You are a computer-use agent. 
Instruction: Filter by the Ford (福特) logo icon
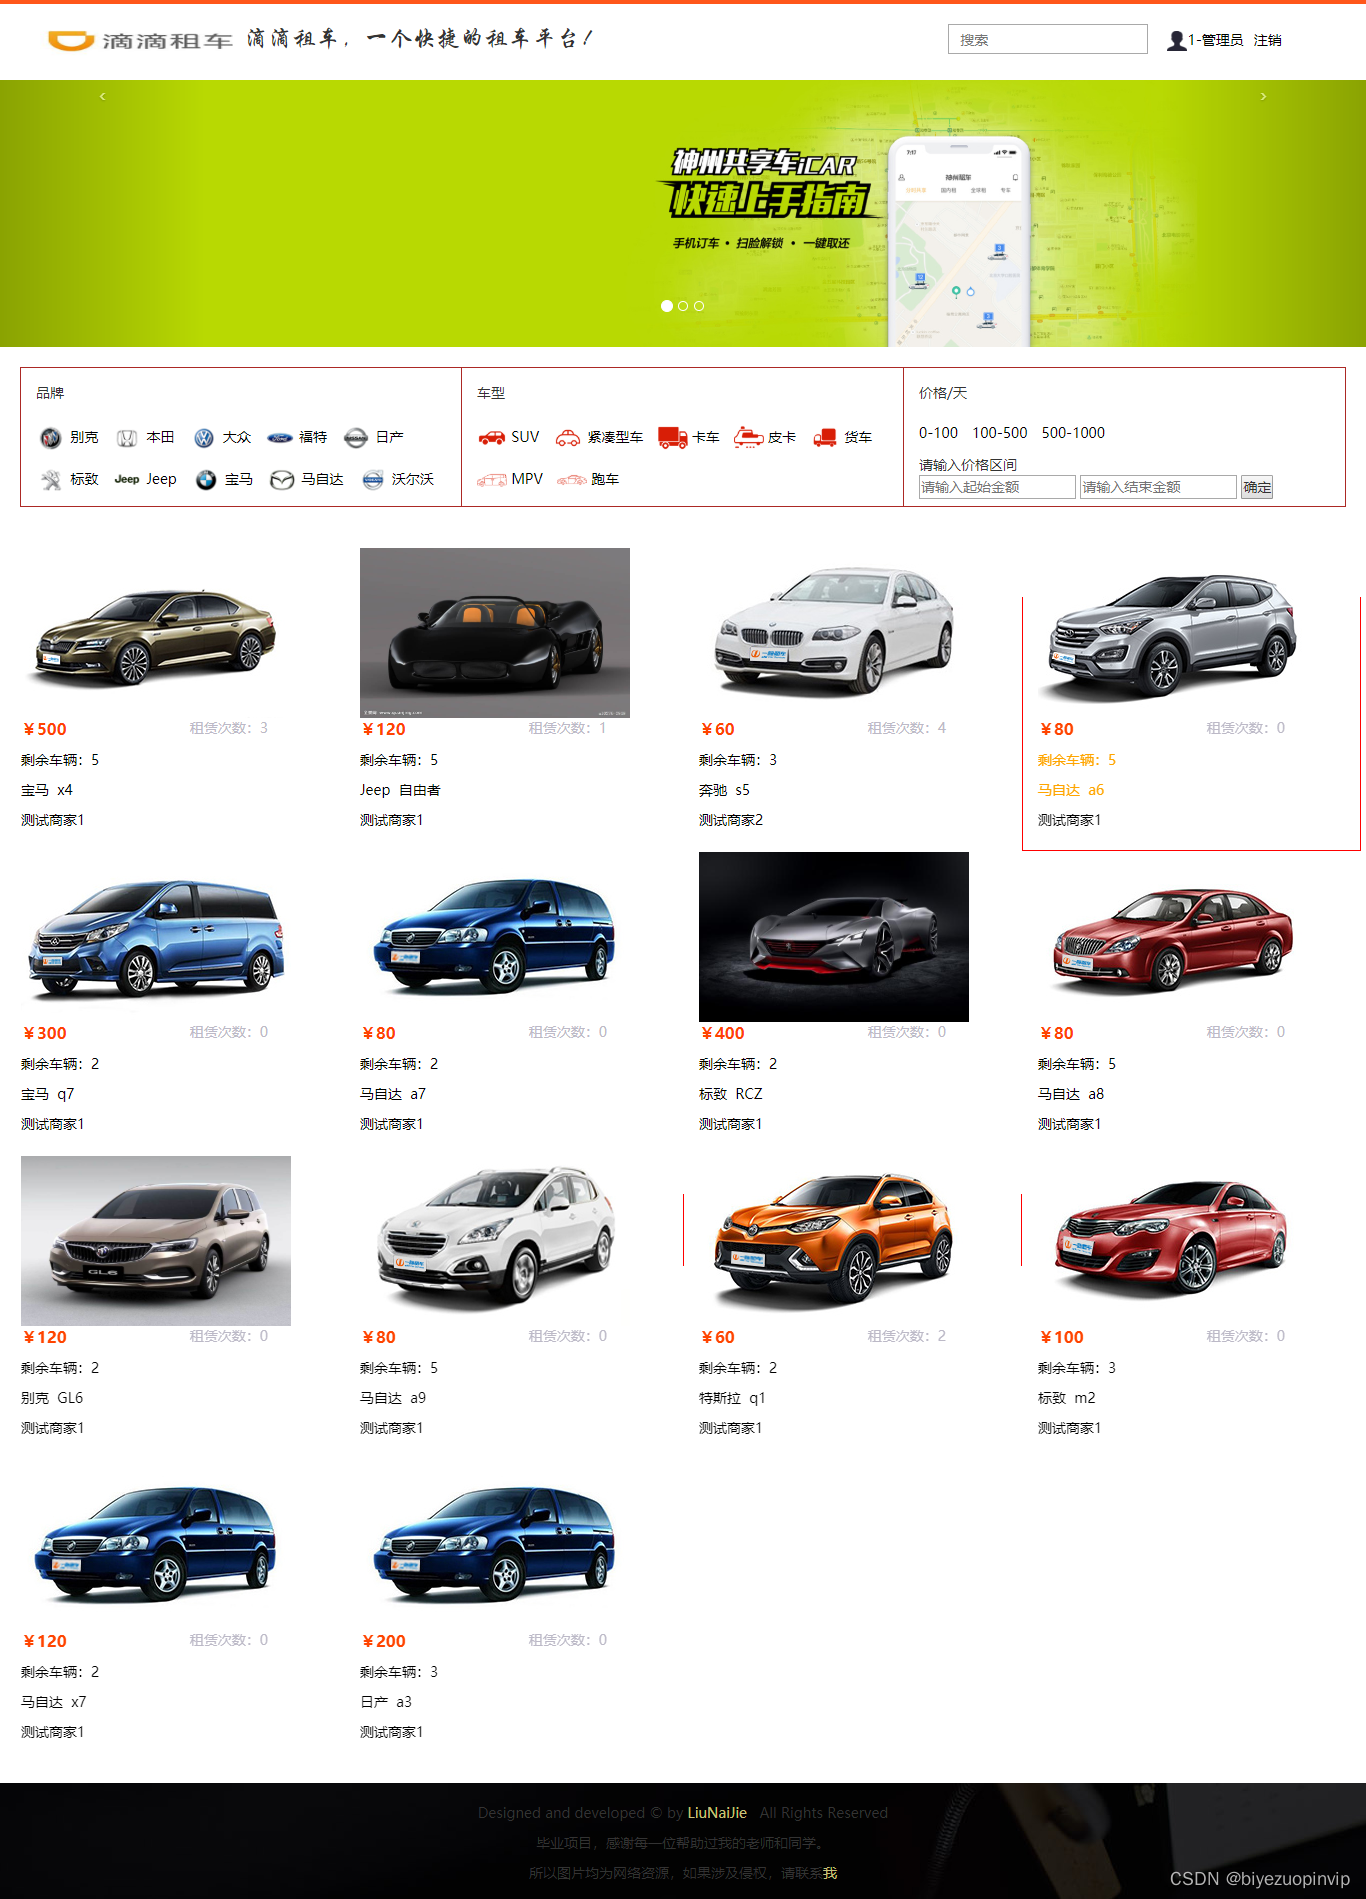tap(280, 438)
